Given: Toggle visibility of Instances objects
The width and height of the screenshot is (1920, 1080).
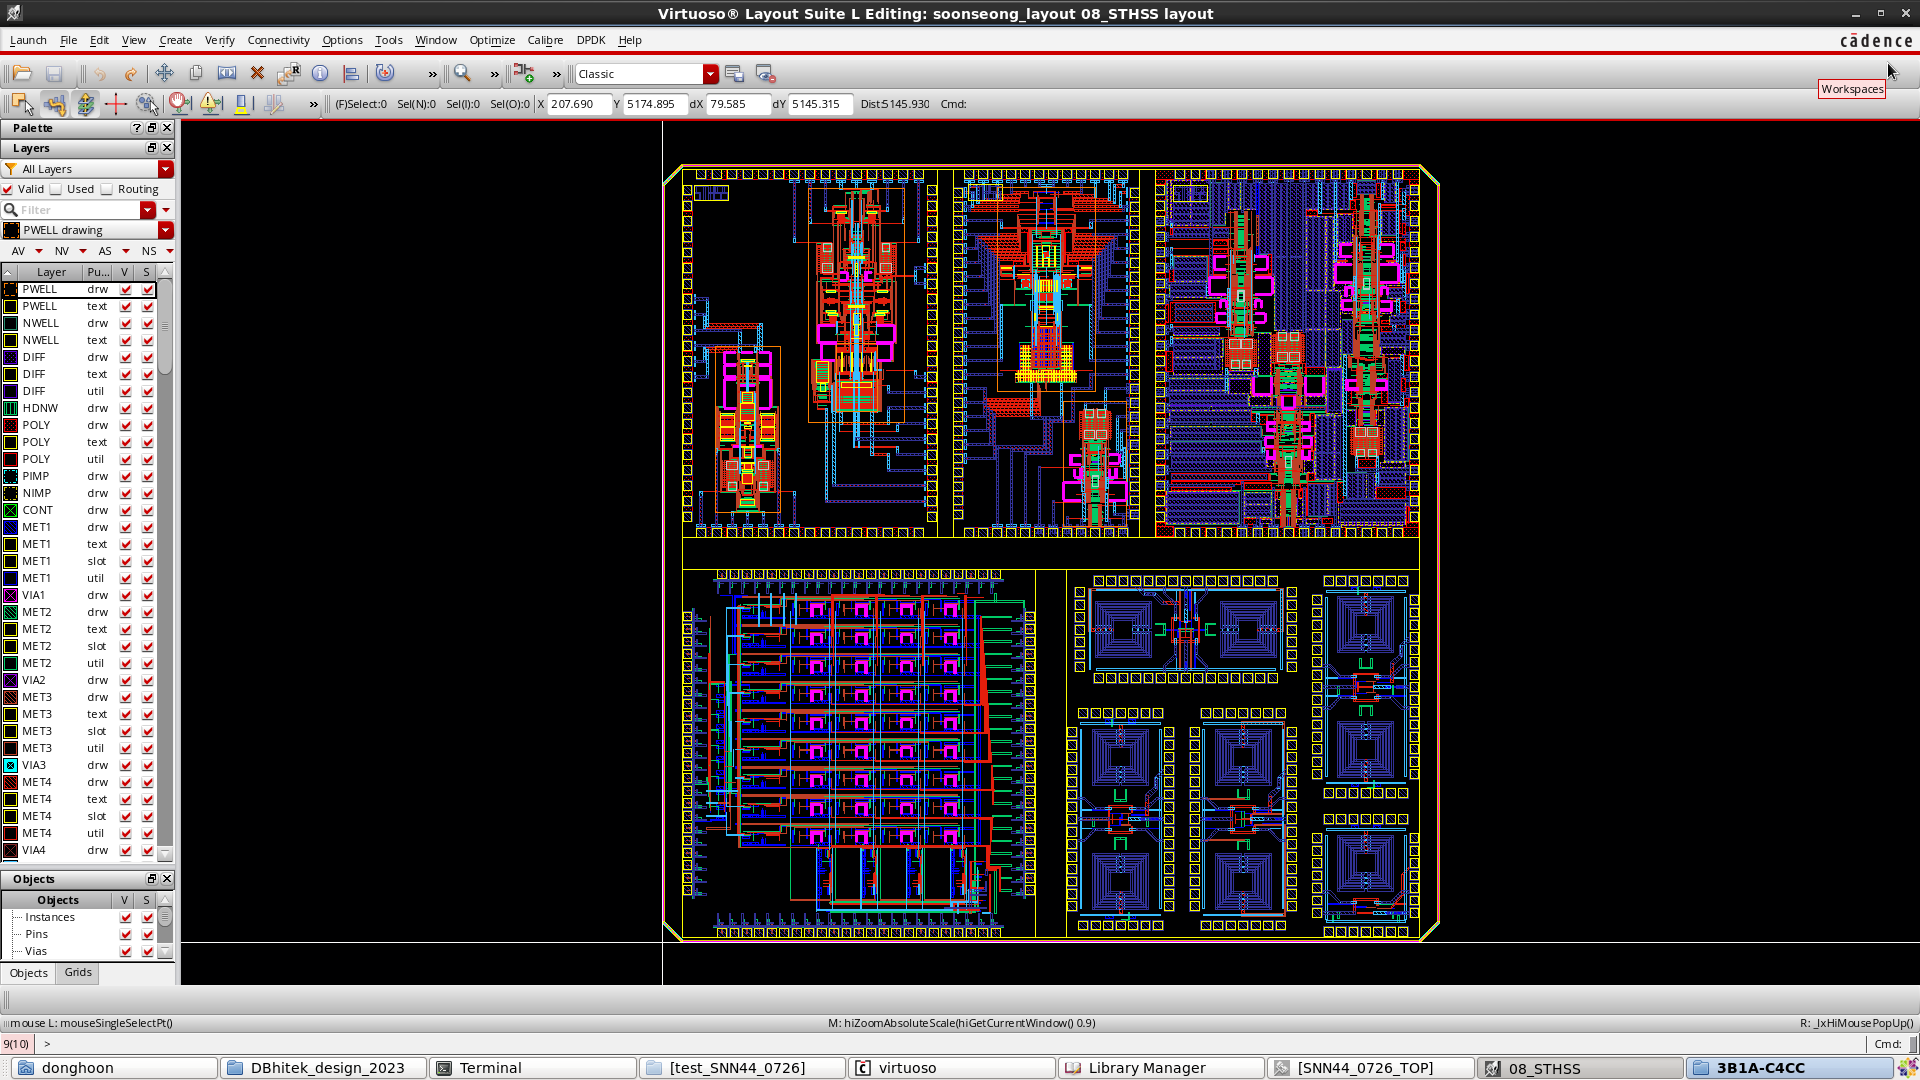Looking at the screenshot, I should pos(126,918).
